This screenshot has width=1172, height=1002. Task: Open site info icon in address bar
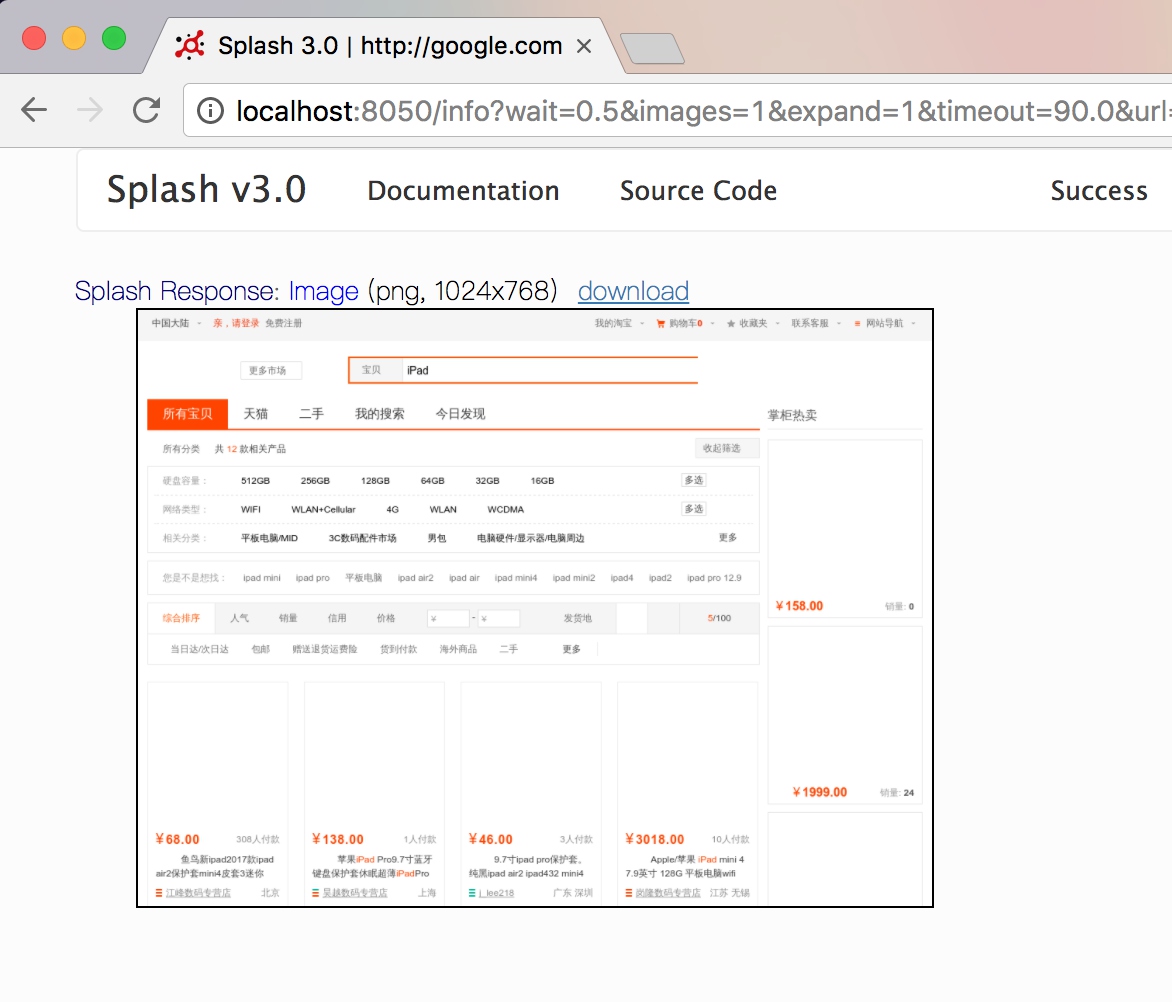210,110
